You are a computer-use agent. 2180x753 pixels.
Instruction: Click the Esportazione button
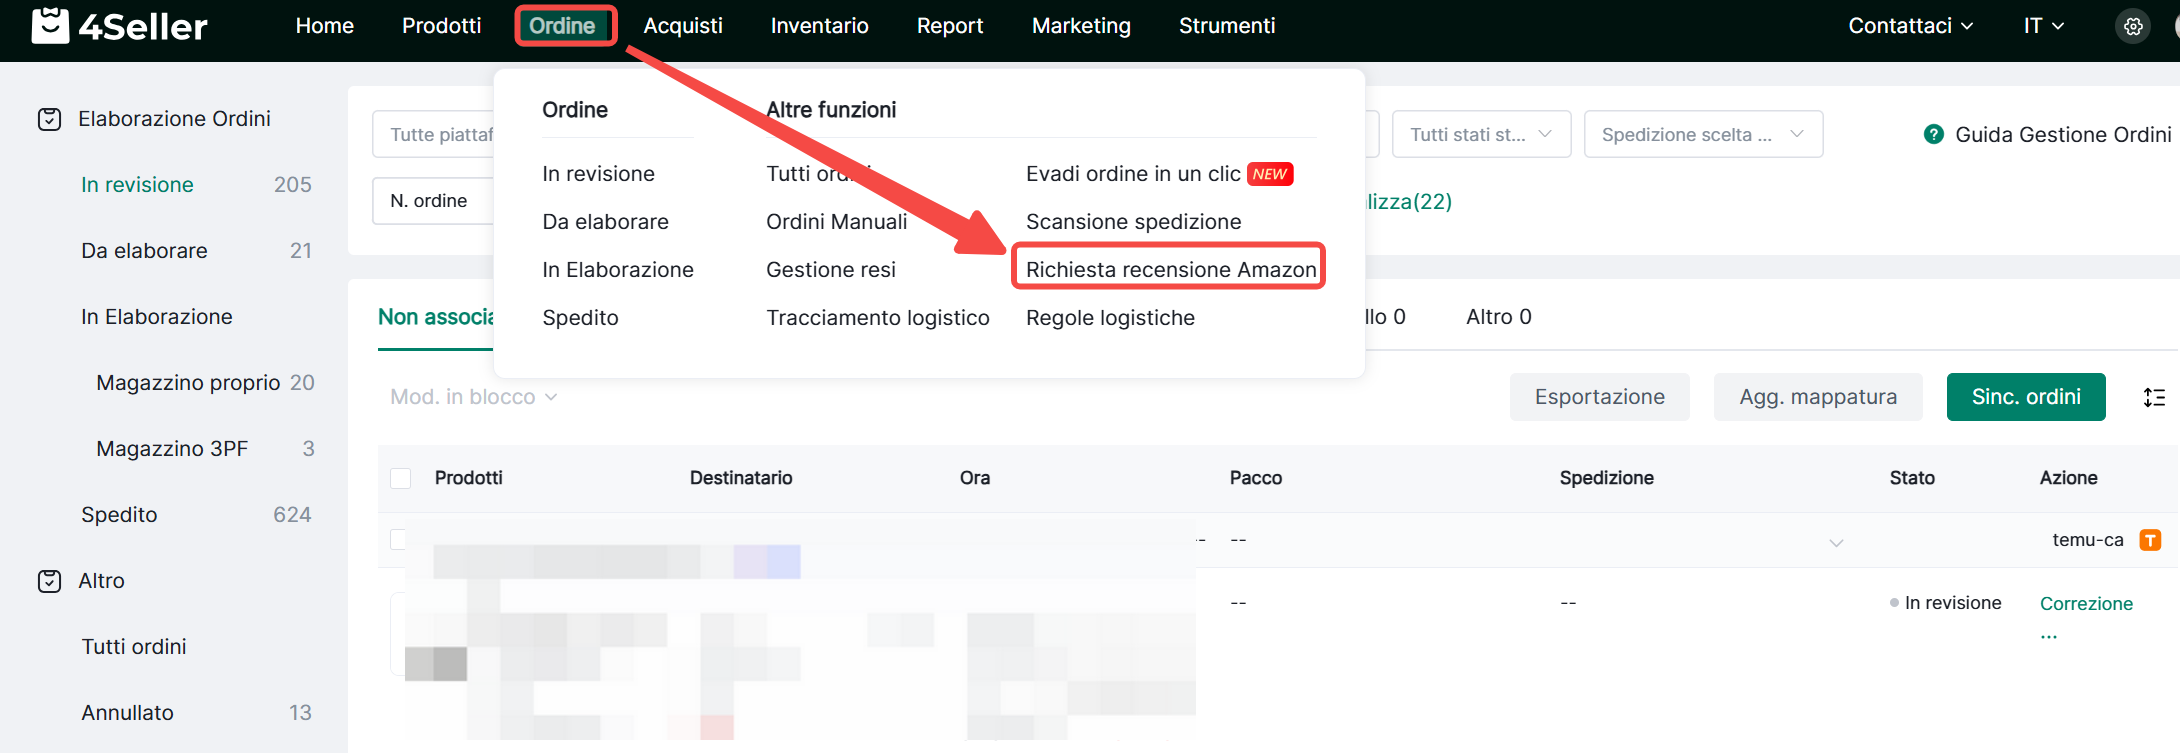tap(1599, 397)
